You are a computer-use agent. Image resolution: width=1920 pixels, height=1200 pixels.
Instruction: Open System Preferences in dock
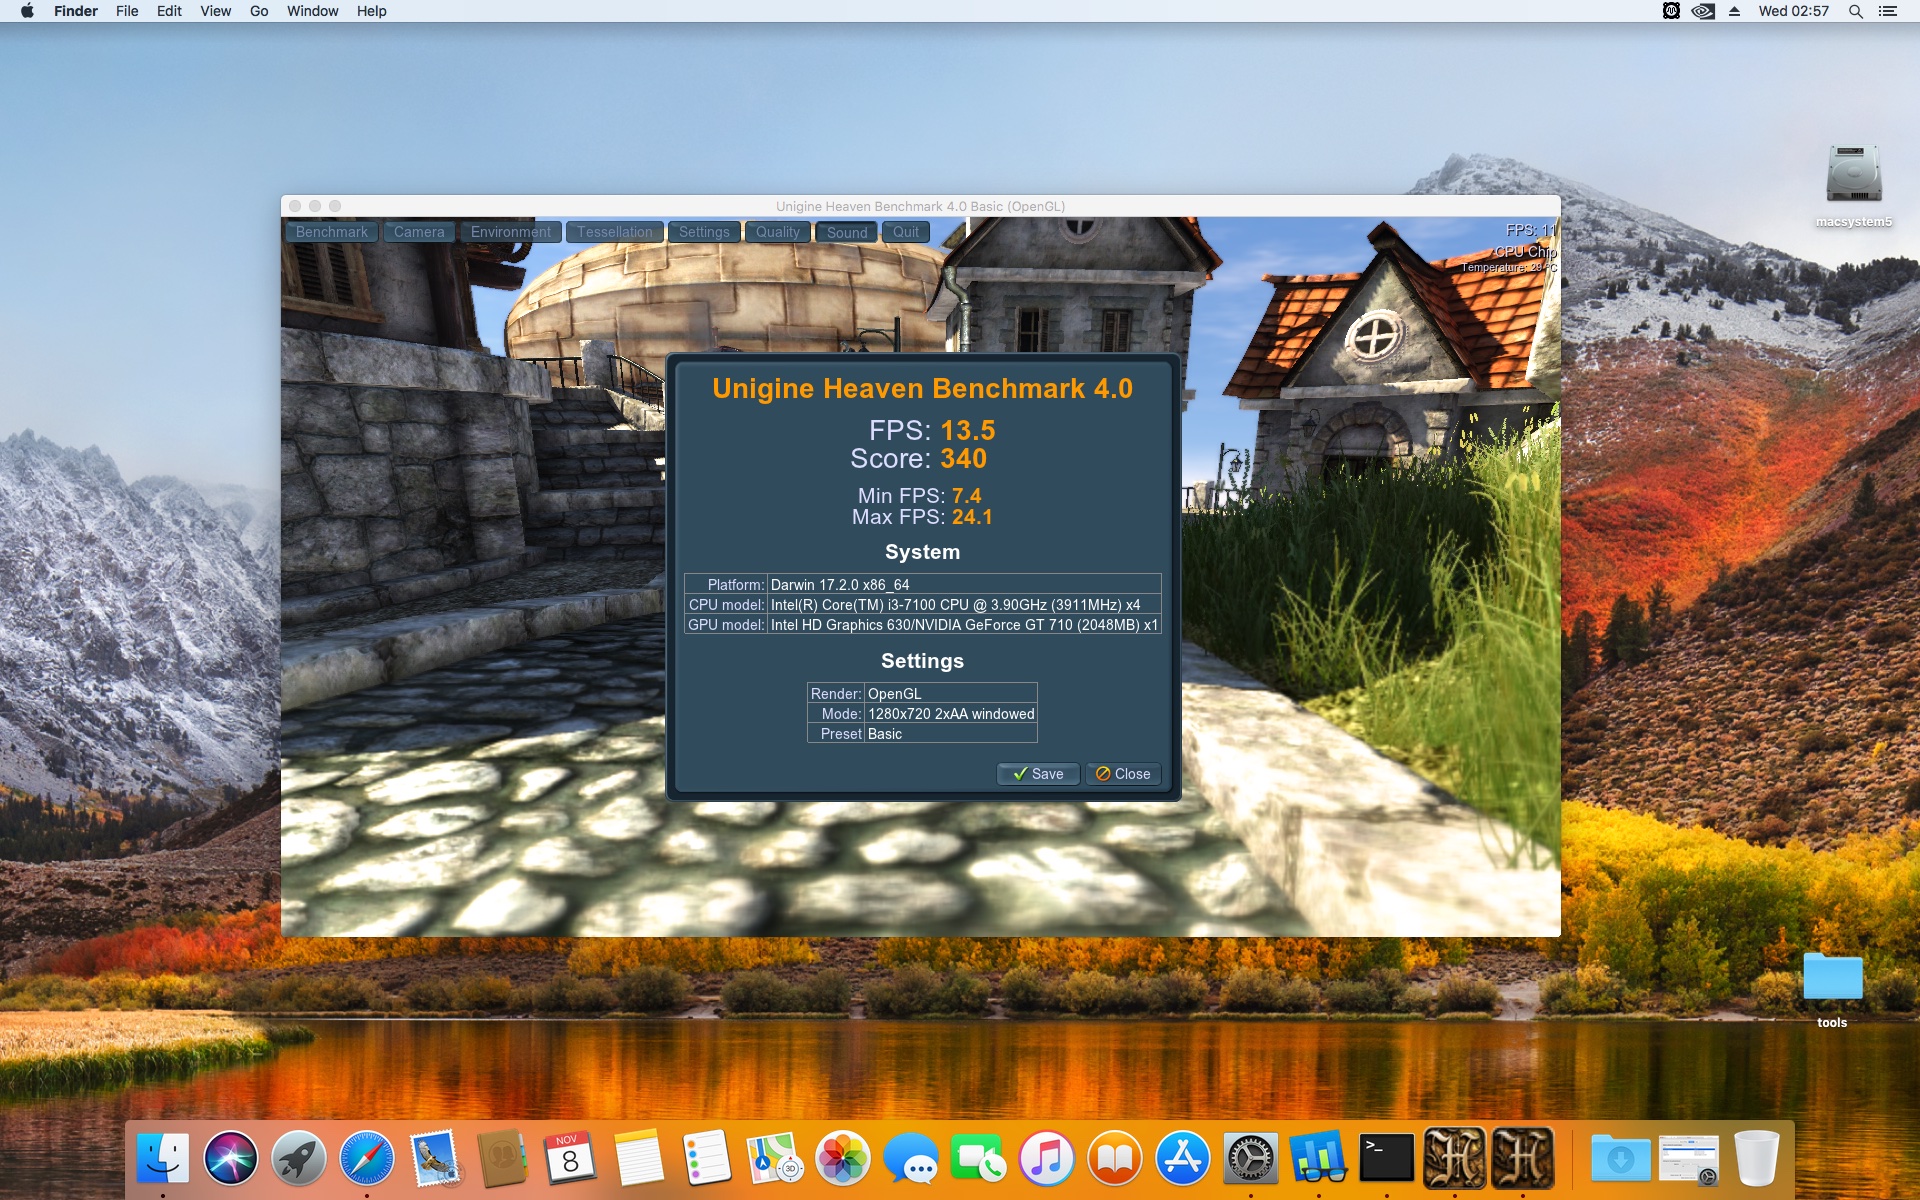coord(1250,1159)
